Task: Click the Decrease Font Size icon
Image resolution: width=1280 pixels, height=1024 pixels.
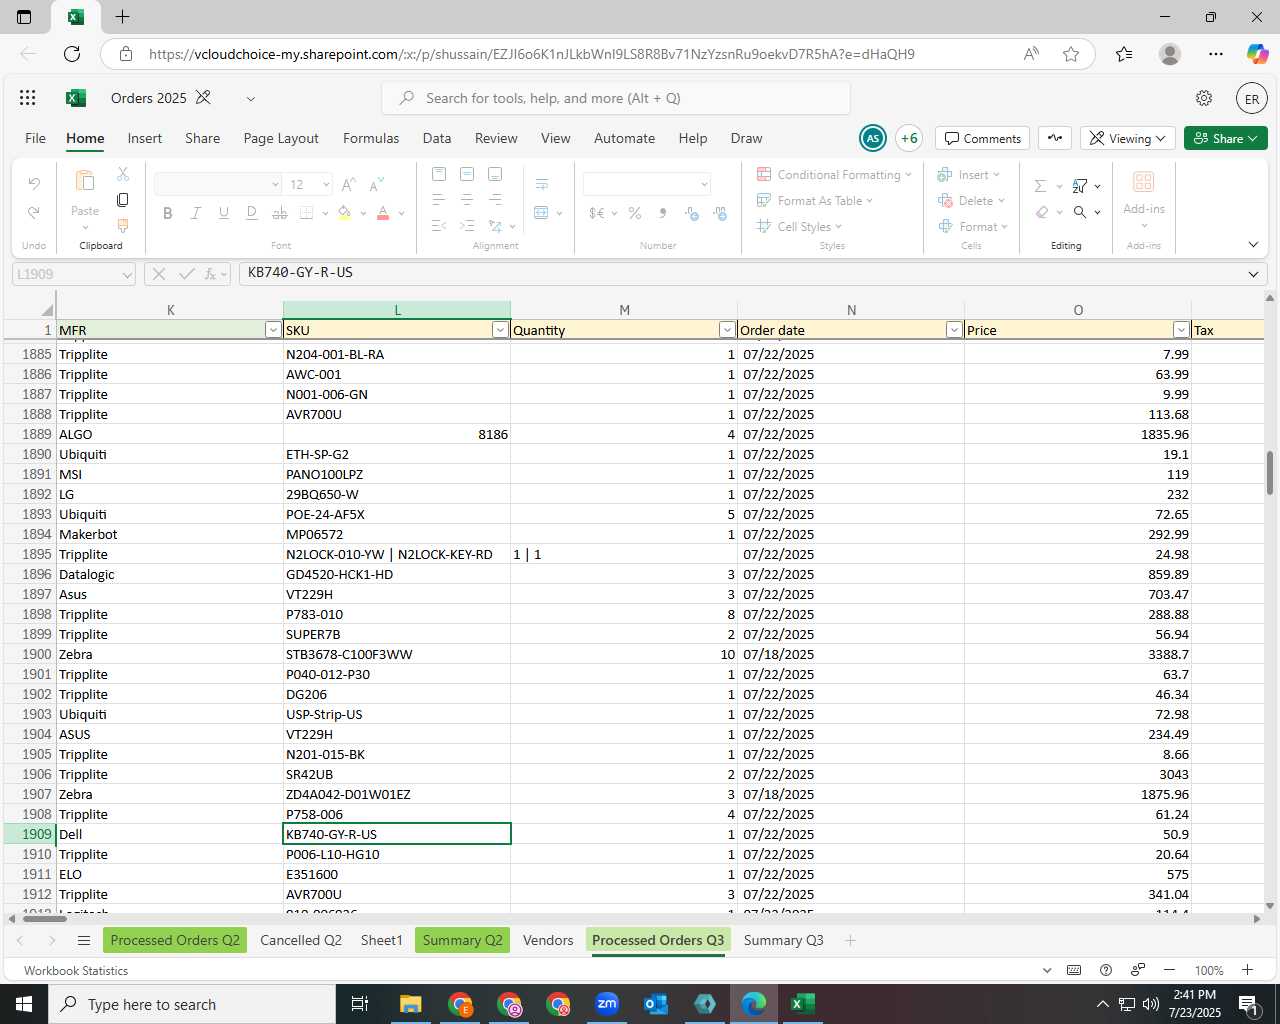Action: coord(377,185)
